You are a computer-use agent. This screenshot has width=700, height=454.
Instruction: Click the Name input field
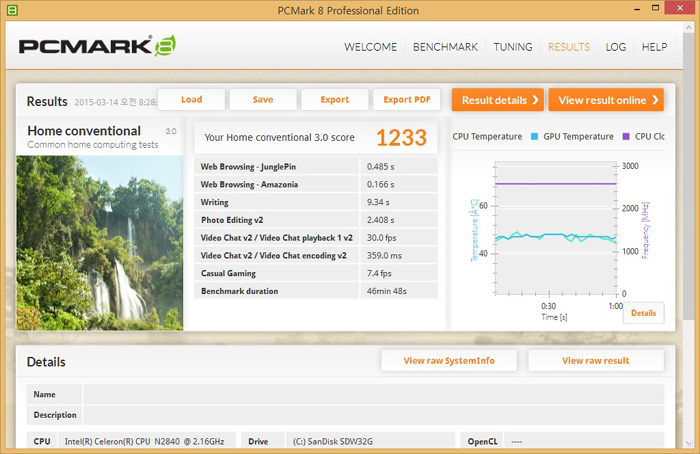coord(374,394)
